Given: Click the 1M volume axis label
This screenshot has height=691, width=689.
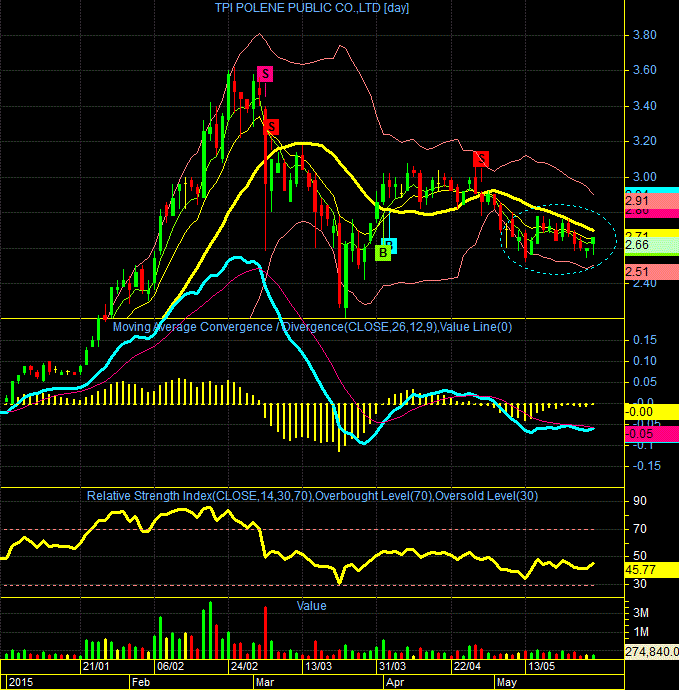Looking at the screenshot, I should 641,632.
